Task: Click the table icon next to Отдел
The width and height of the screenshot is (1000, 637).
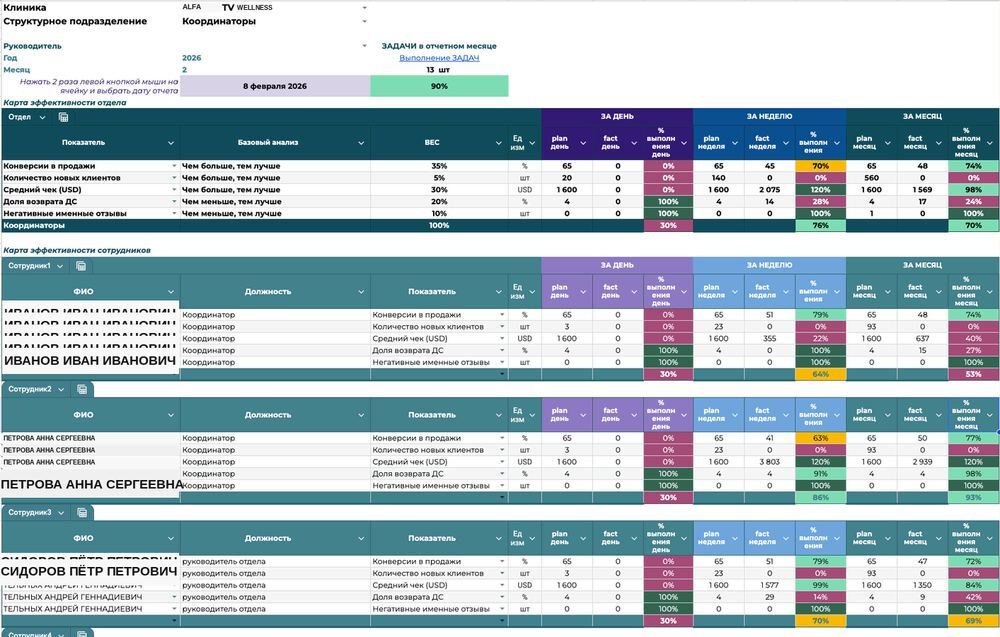Action: (63, 117)
